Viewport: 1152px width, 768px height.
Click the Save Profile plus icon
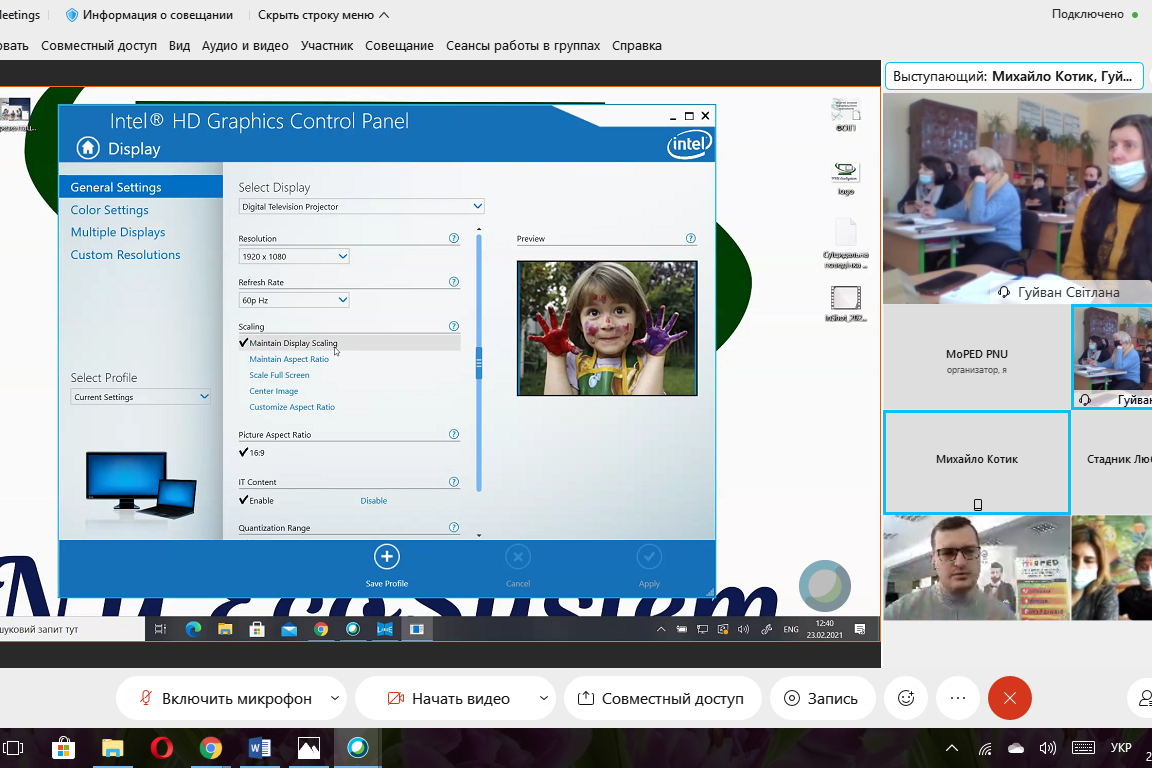[386, 557]
